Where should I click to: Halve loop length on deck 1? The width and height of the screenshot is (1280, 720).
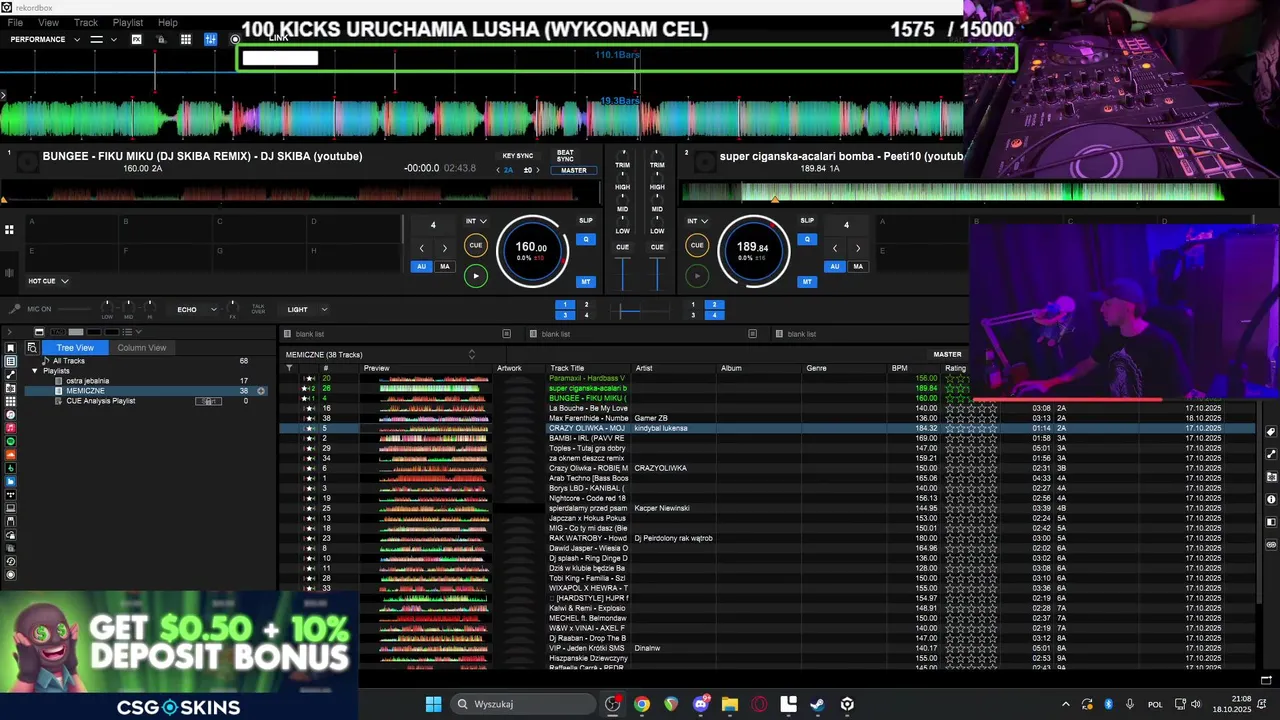click(x=421, y=248)
